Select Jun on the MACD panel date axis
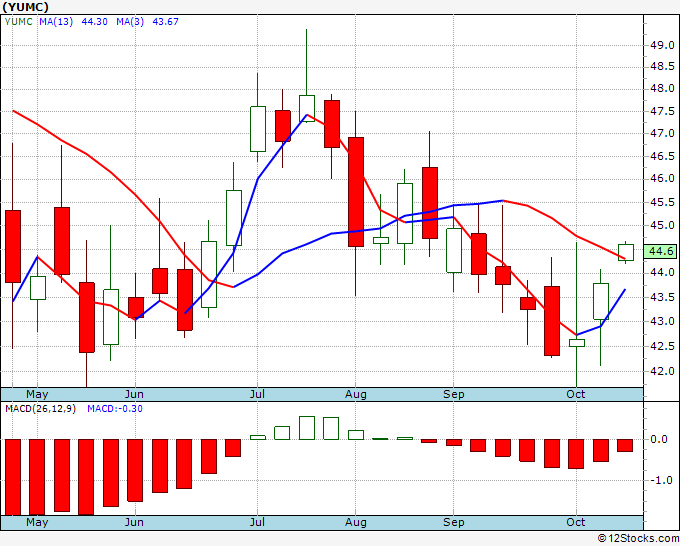The height and width of the screenshot is (546, 680). coord(134,522)
